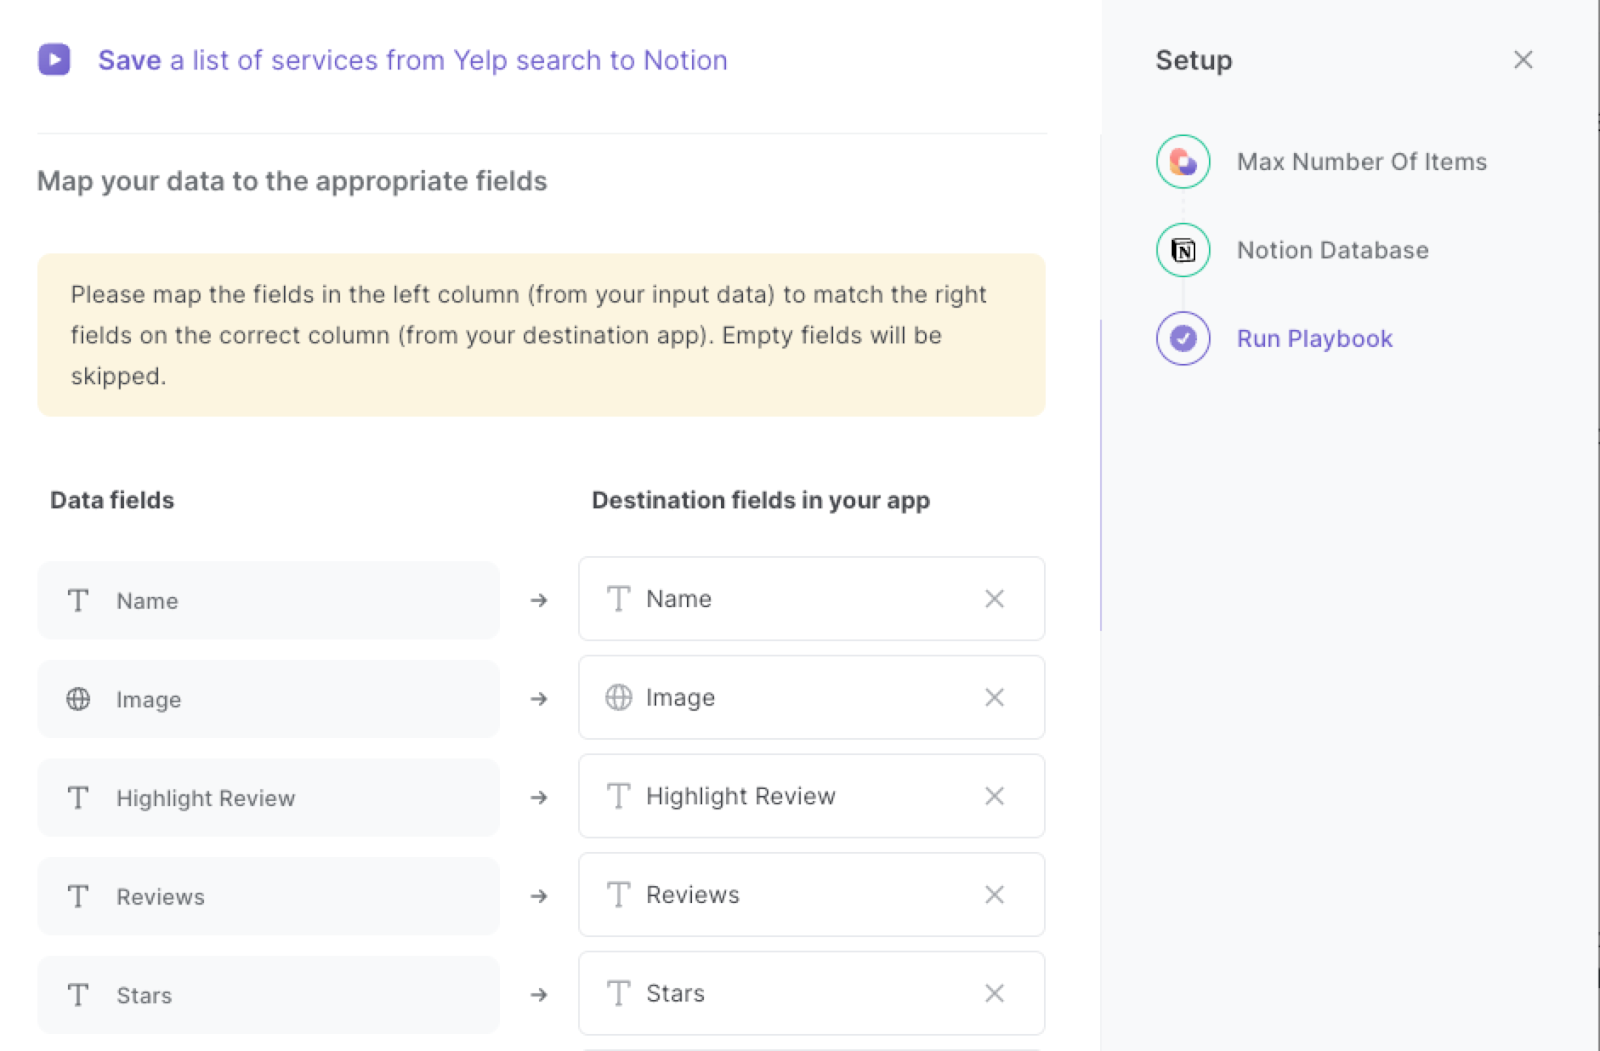Open the Stars destination field dropdown
The image size is (1600, 1051).
pos(811,993)
